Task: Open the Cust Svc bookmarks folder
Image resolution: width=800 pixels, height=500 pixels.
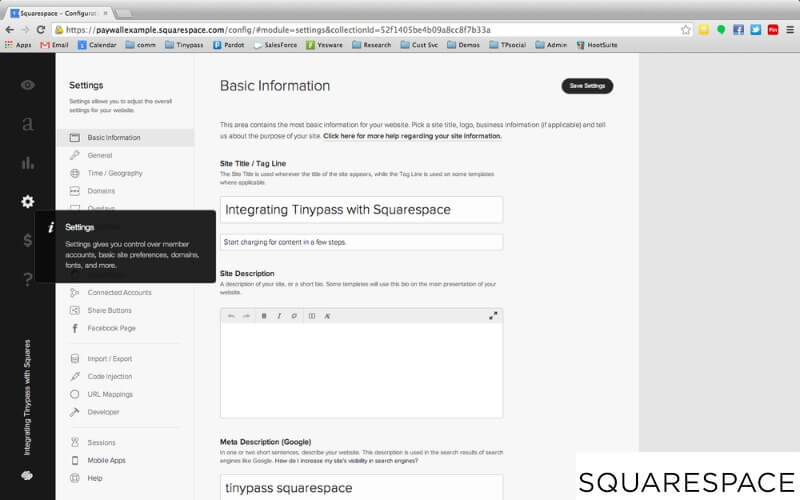Action: tap(419, 45)
